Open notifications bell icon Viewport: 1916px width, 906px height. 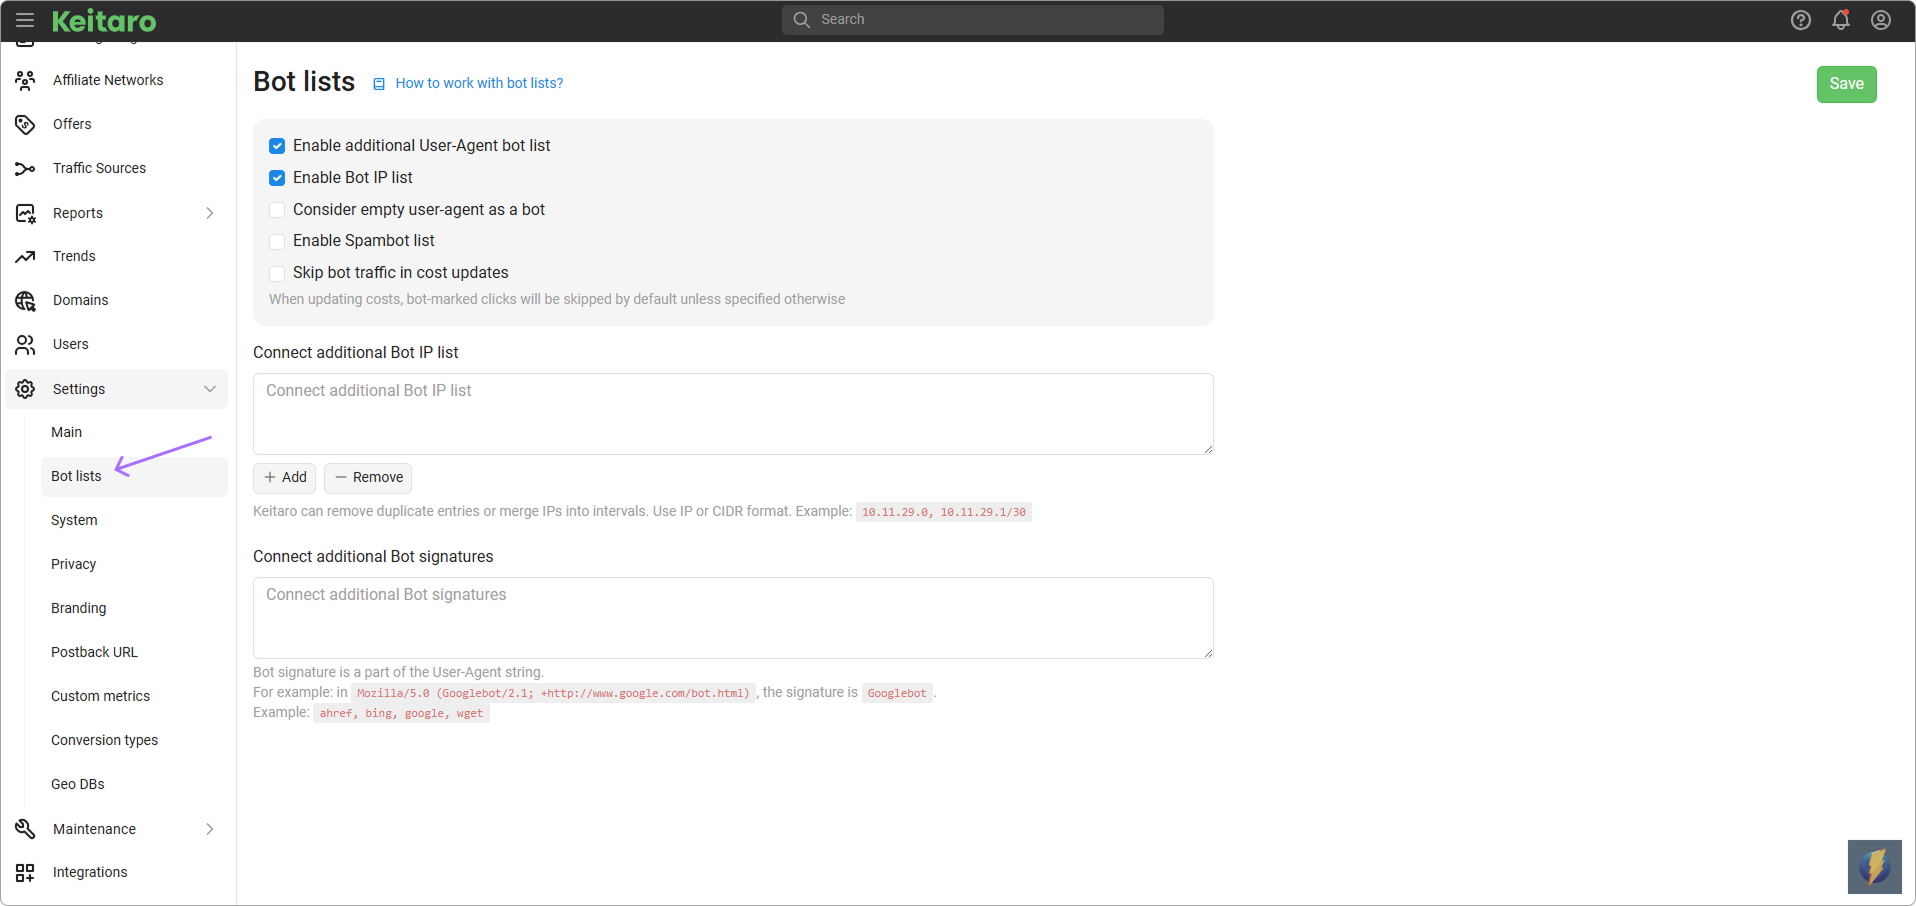[x=1841, y=20]
